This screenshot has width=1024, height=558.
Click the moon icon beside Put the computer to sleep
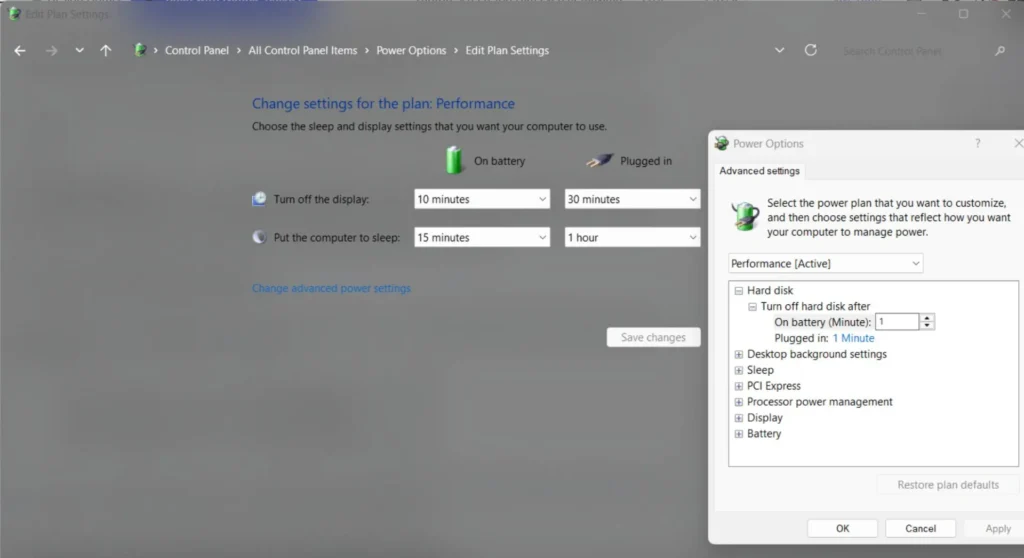click(x=259, y=237)
